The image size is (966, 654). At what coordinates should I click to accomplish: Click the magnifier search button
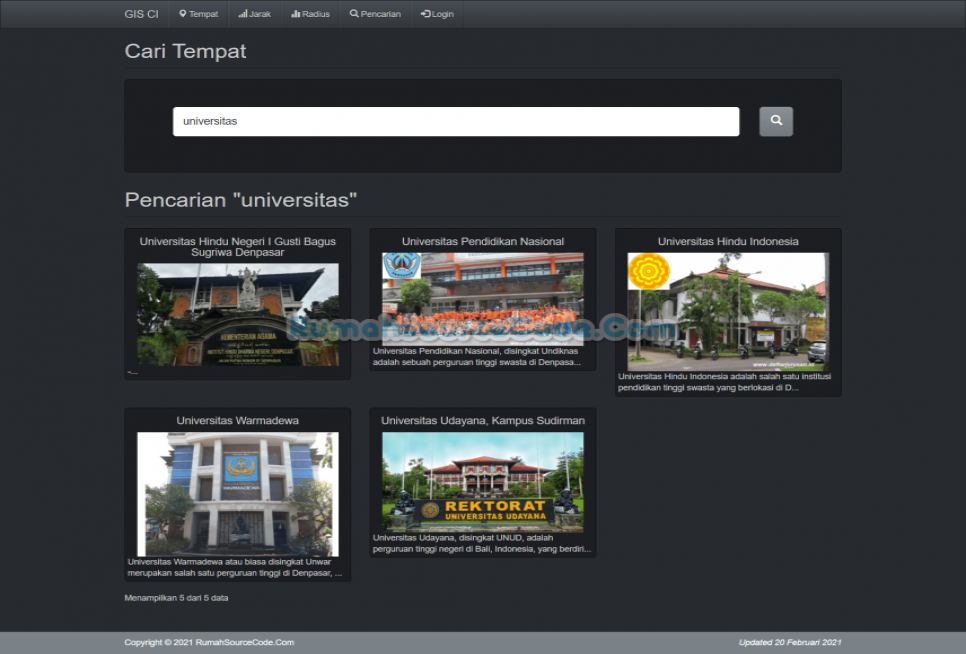776,121
